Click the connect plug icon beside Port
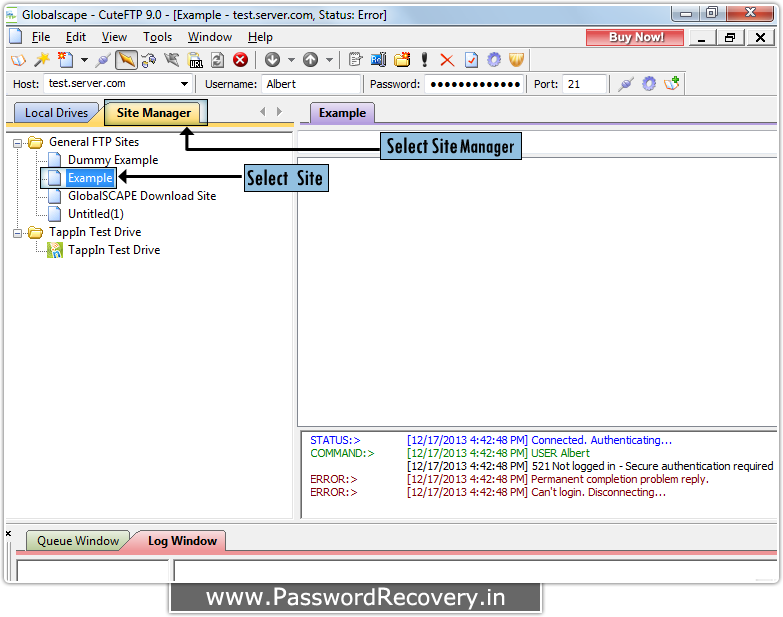Viewport: 783px width, 617px height. pos(626,84)
